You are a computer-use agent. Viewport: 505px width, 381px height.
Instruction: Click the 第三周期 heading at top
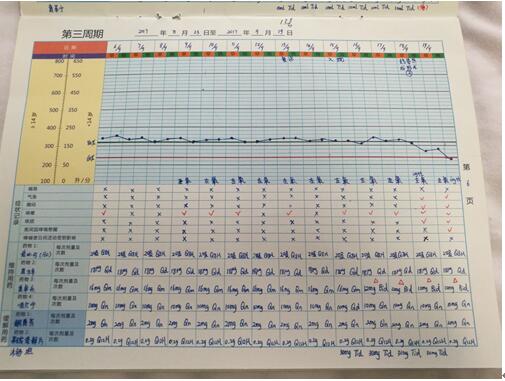pyautogui.click(x=82, y=34)
